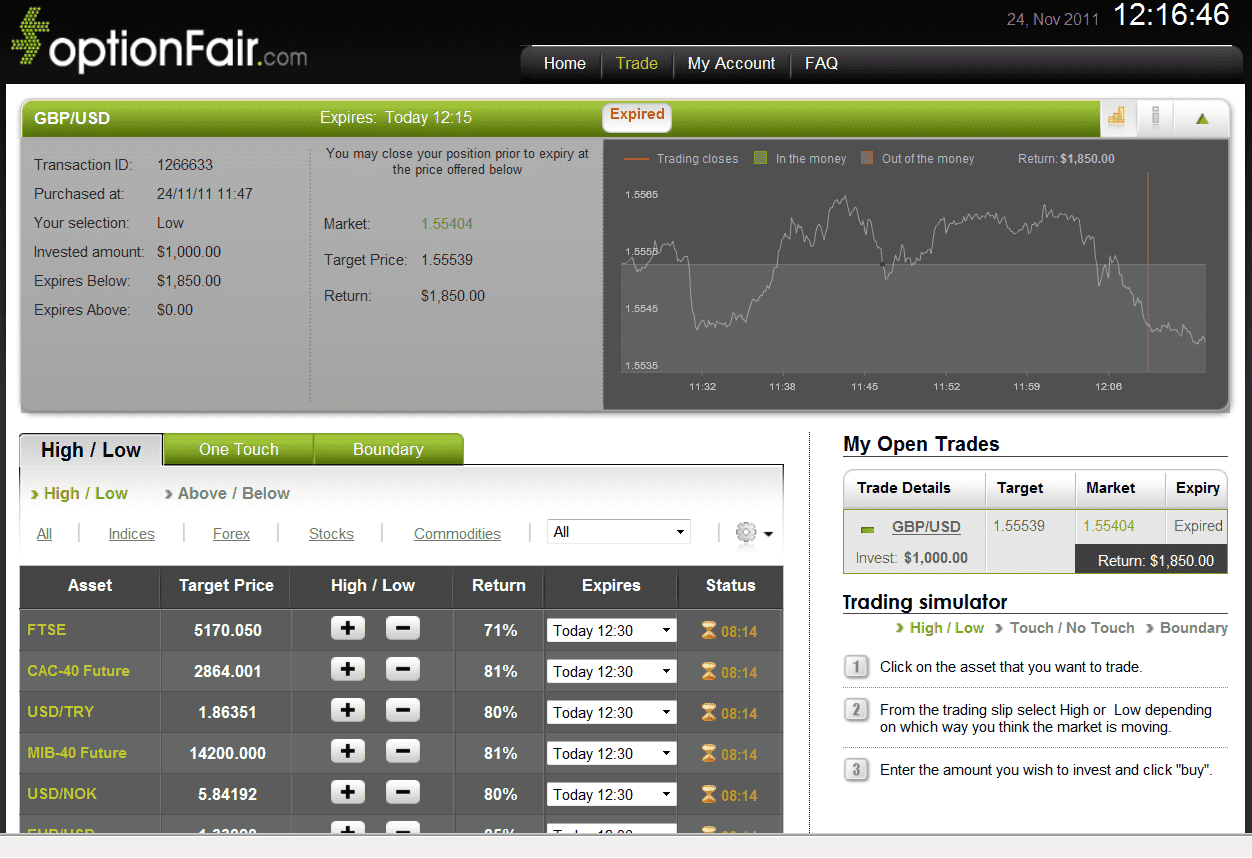Switch to the One Touch tab
Image resolution: width=1252 pixels, height=858 pixels.
tap(238, 450)
